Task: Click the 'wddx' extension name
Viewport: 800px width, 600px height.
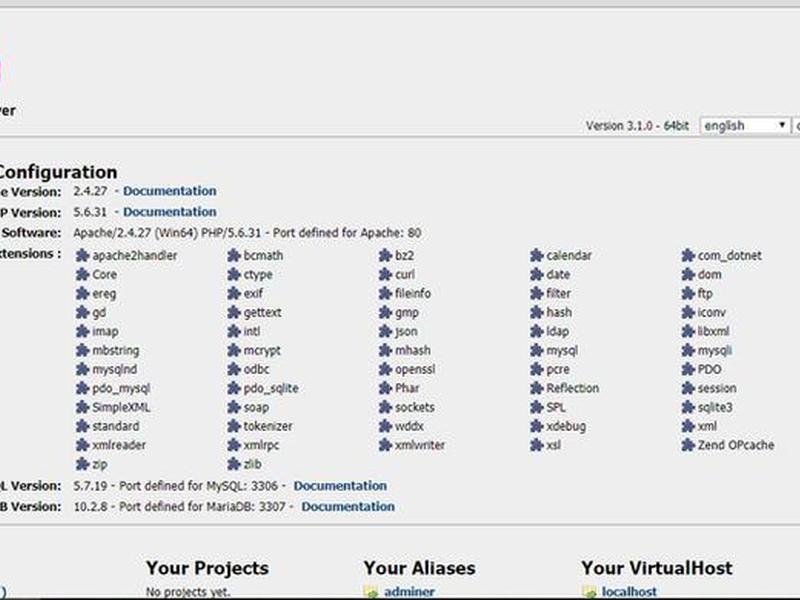Action: 409,426
